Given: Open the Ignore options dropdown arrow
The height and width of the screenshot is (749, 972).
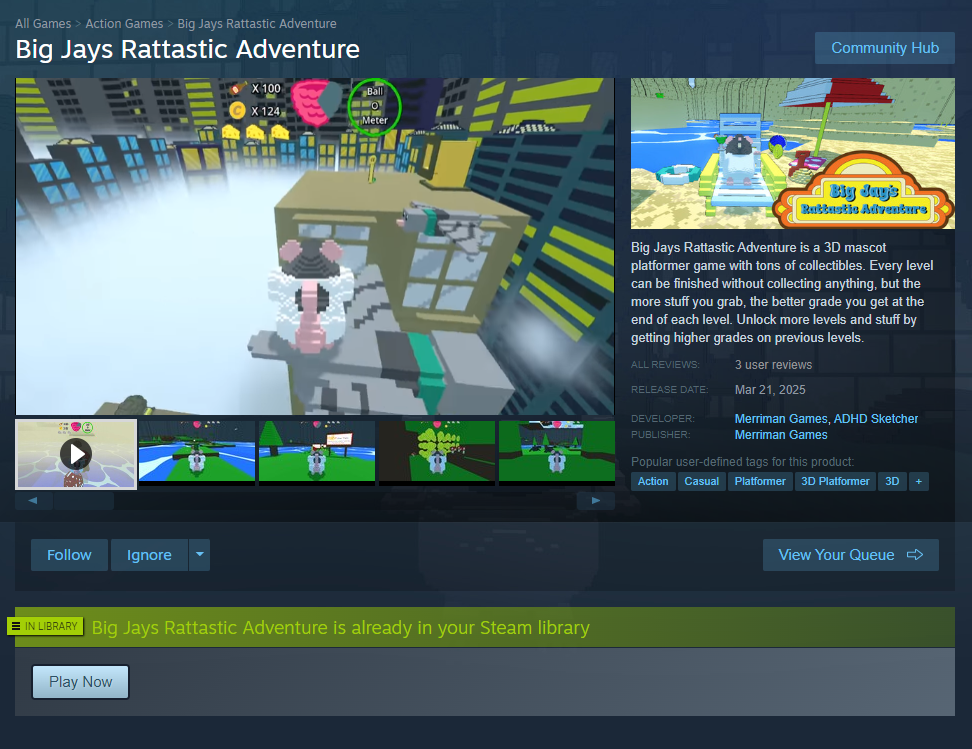Looking at the screenshot, I should pyautogui.click(x=200, y=555).
